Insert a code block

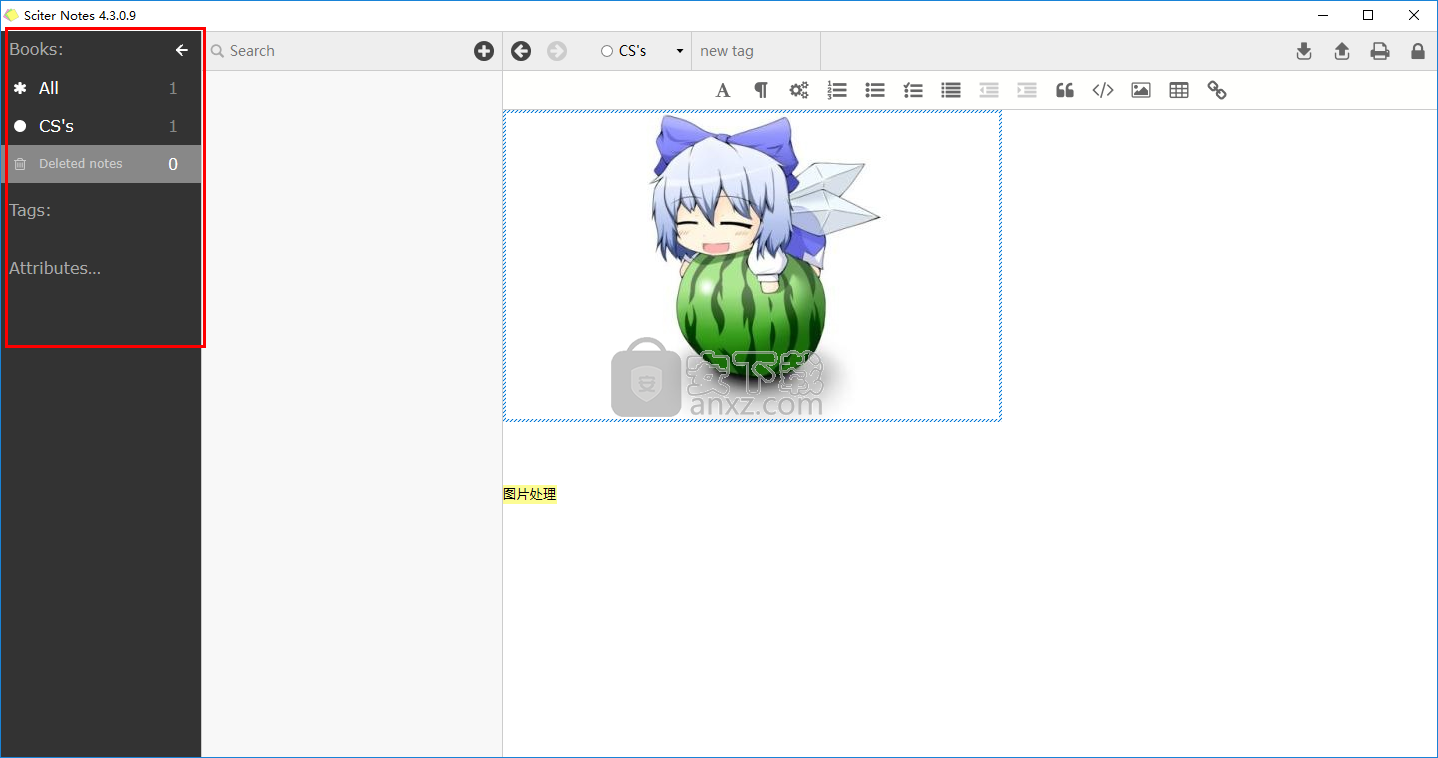1103,90
